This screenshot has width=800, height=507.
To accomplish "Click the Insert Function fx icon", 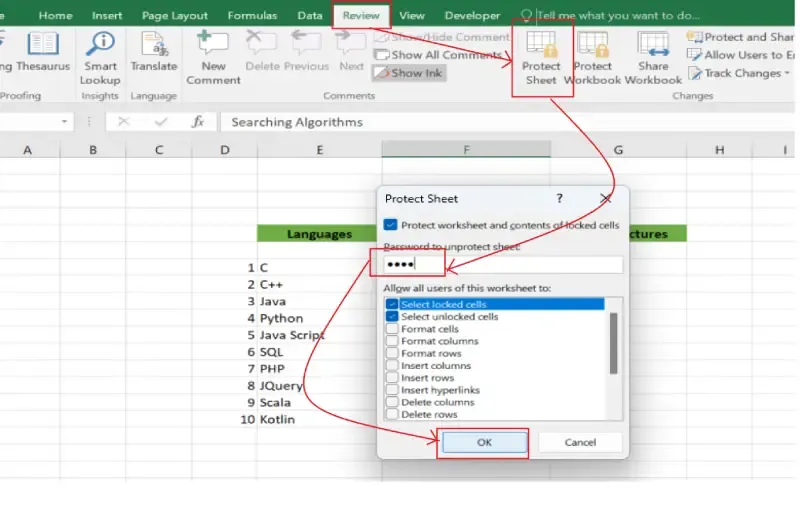I will (197, 121).
